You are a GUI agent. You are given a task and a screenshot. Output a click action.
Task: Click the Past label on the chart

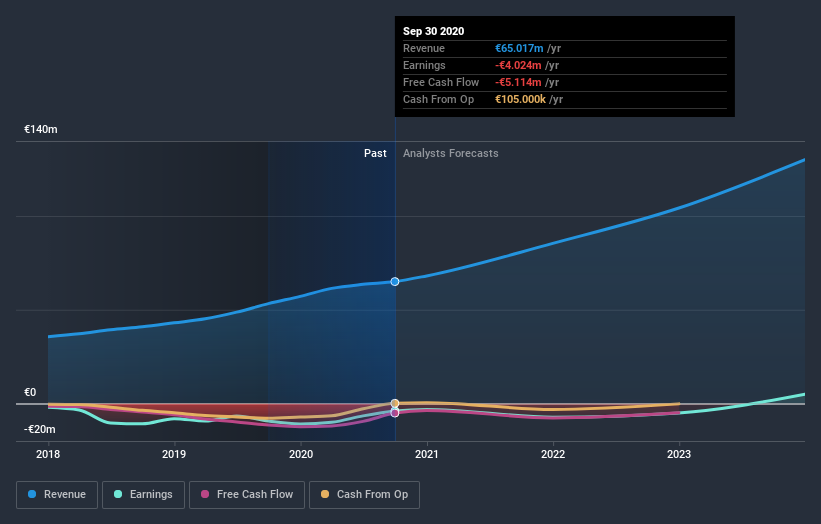[375, 153]
